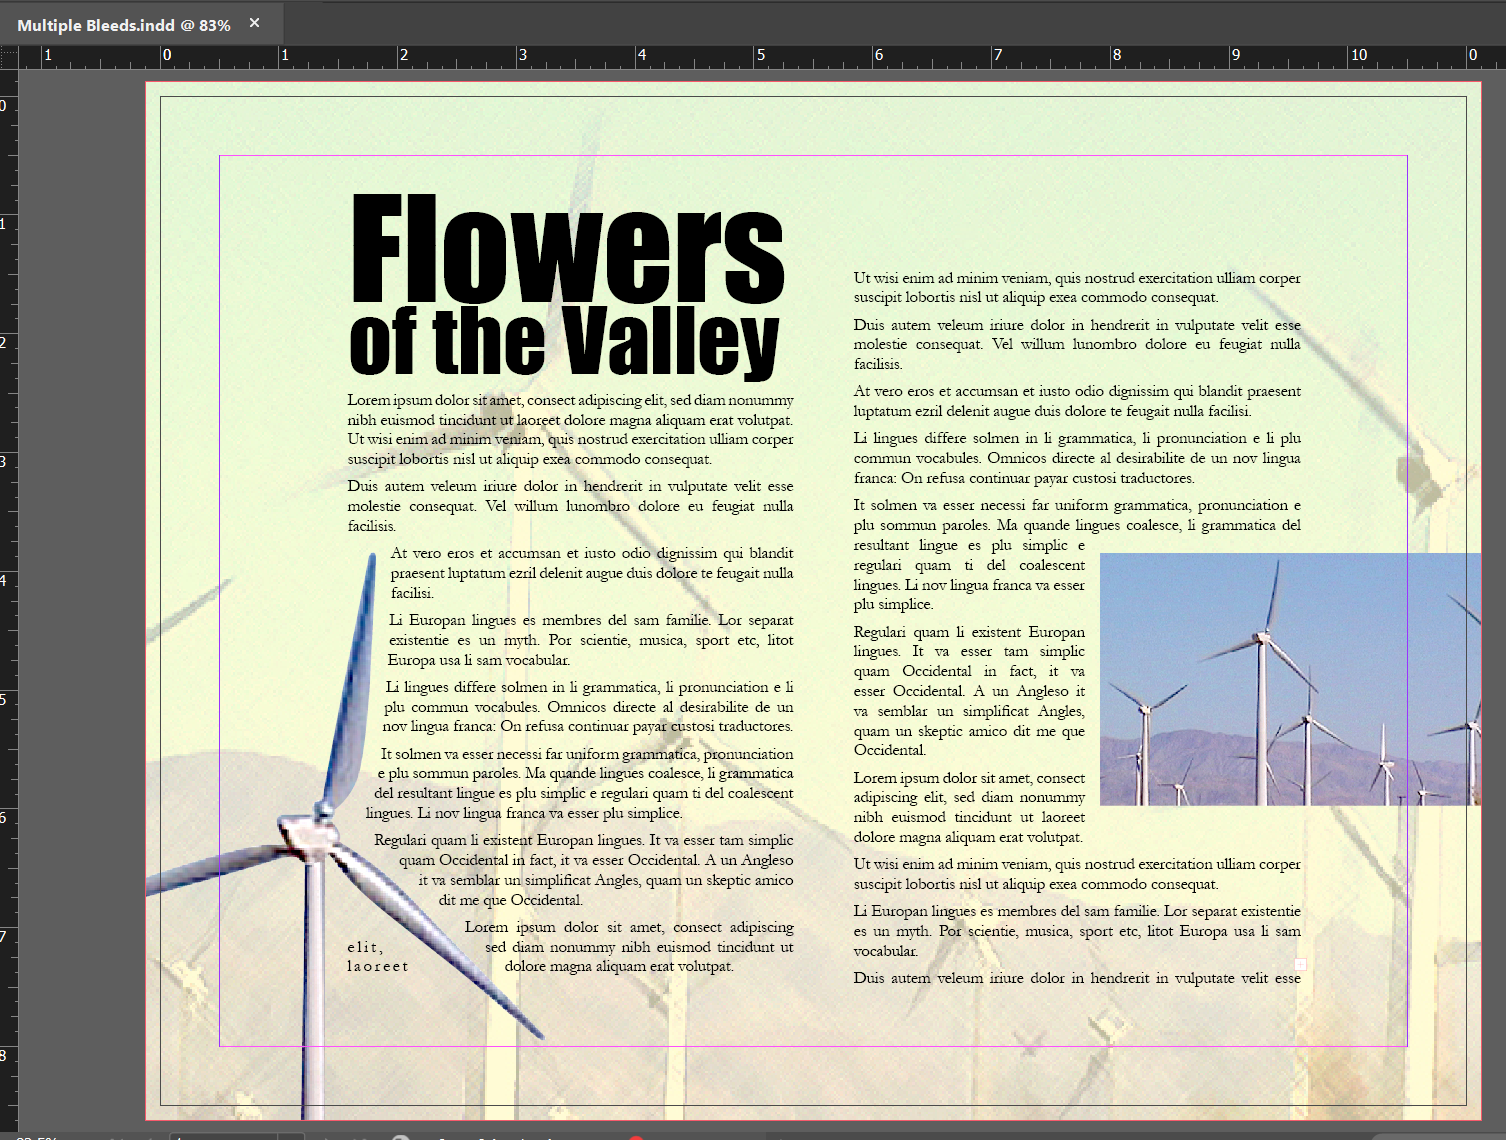This screenshot has width=1506, height=1140.
Task: Click the text frame out port in right column
Action: point(1300,964)
